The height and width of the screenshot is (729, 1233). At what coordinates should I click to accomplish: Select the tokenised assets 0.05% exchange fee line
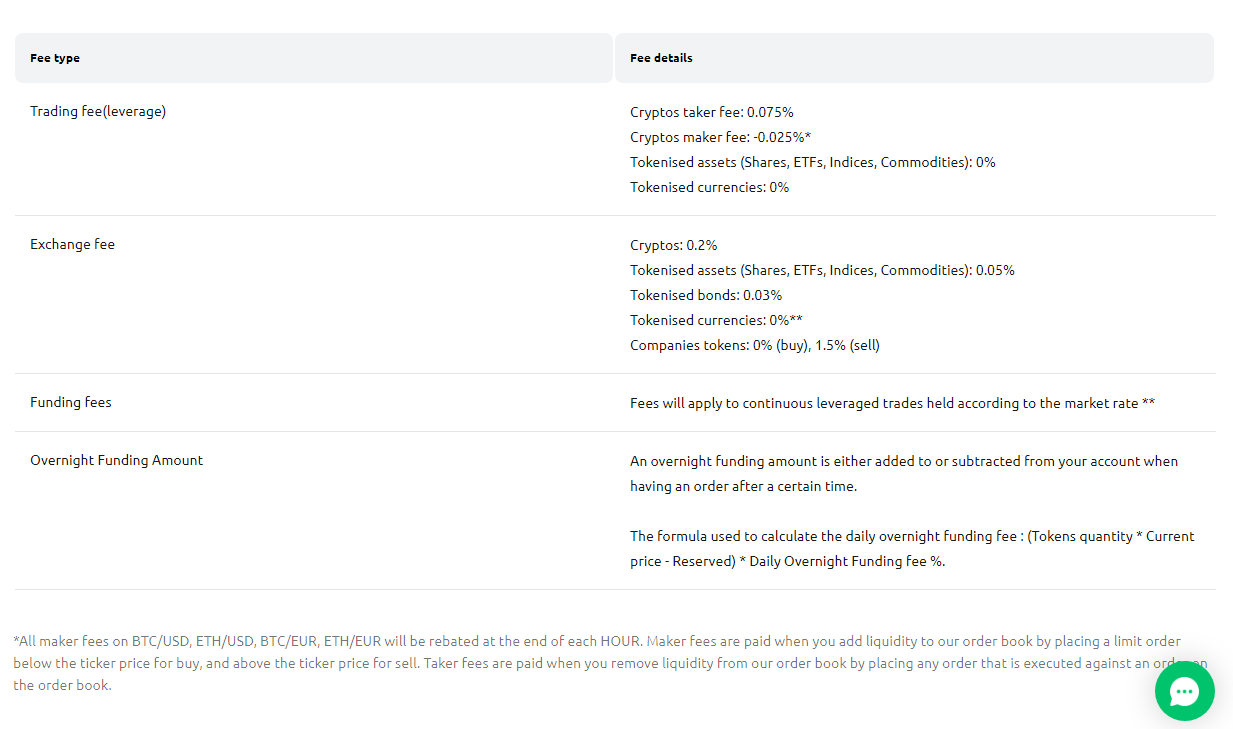pos(822,270)
